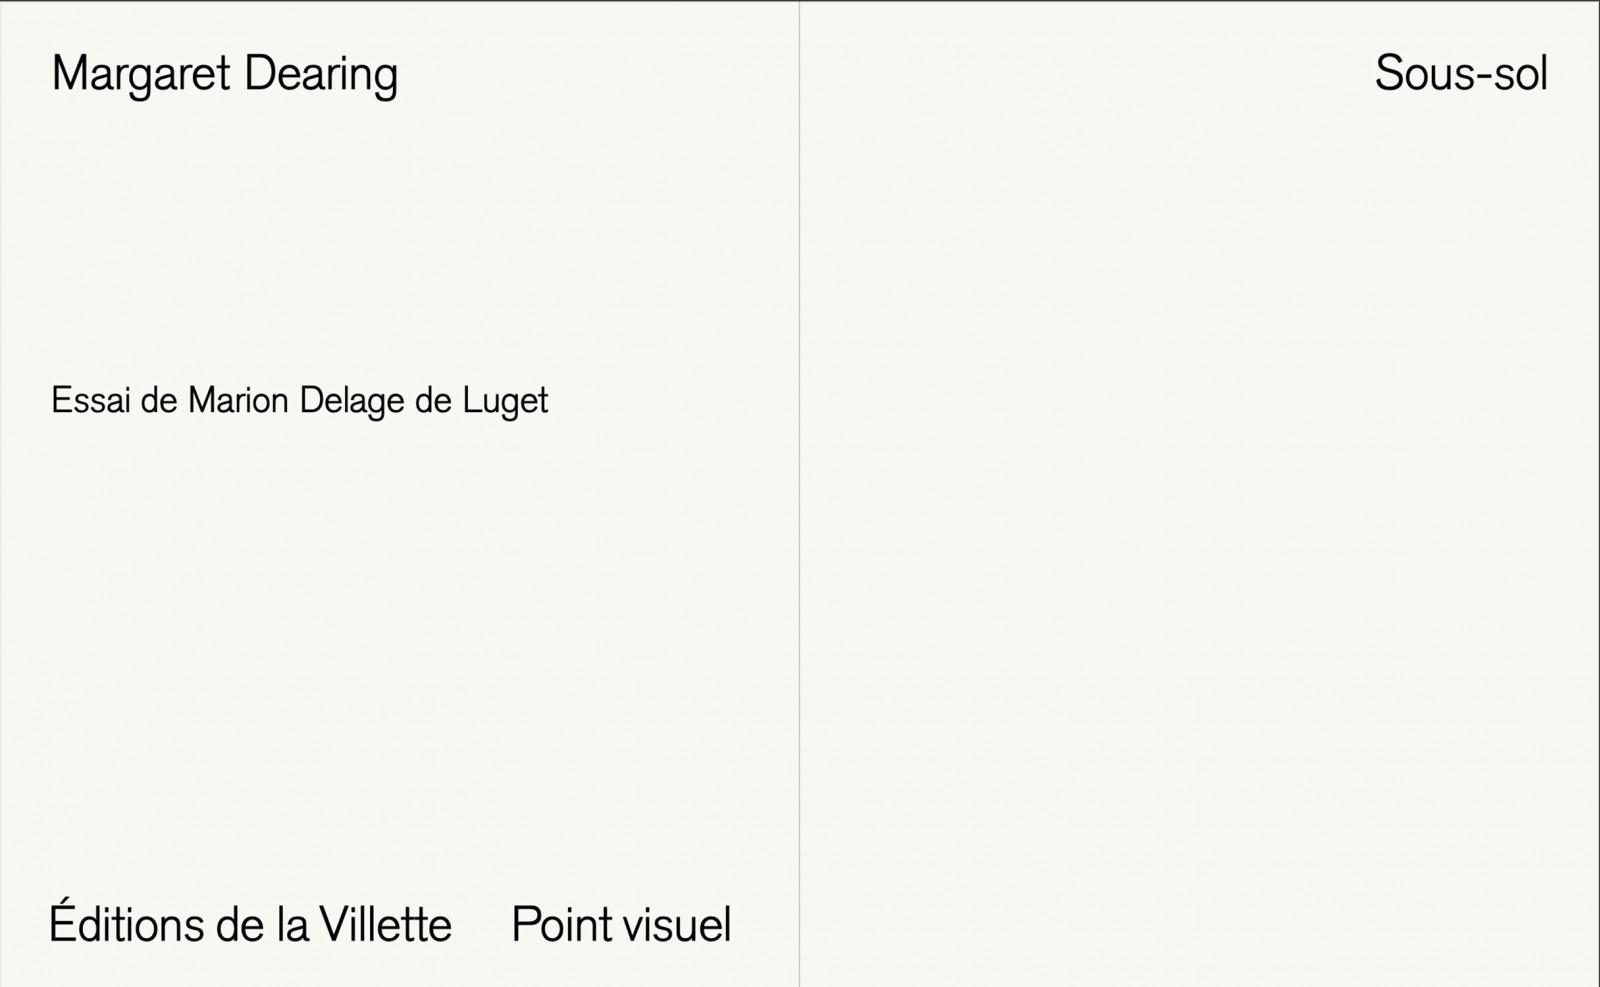Click the Point visuel label
This screenshot has width=1600, height=987.
click(621, 925)
